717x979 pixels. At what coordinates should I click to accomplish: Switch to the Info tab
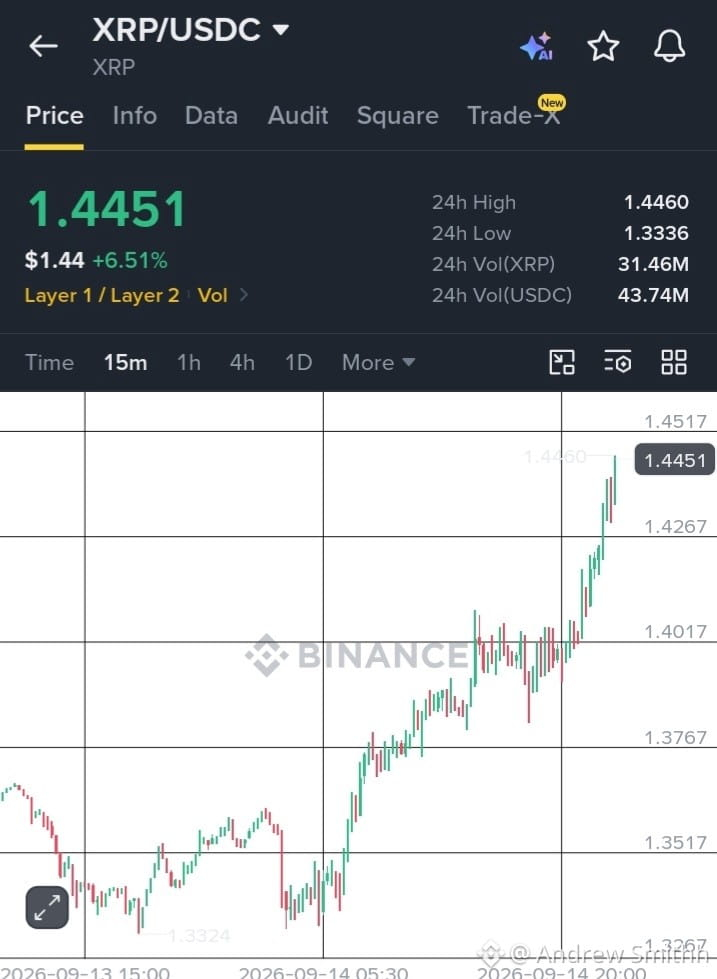coord(135,116)
